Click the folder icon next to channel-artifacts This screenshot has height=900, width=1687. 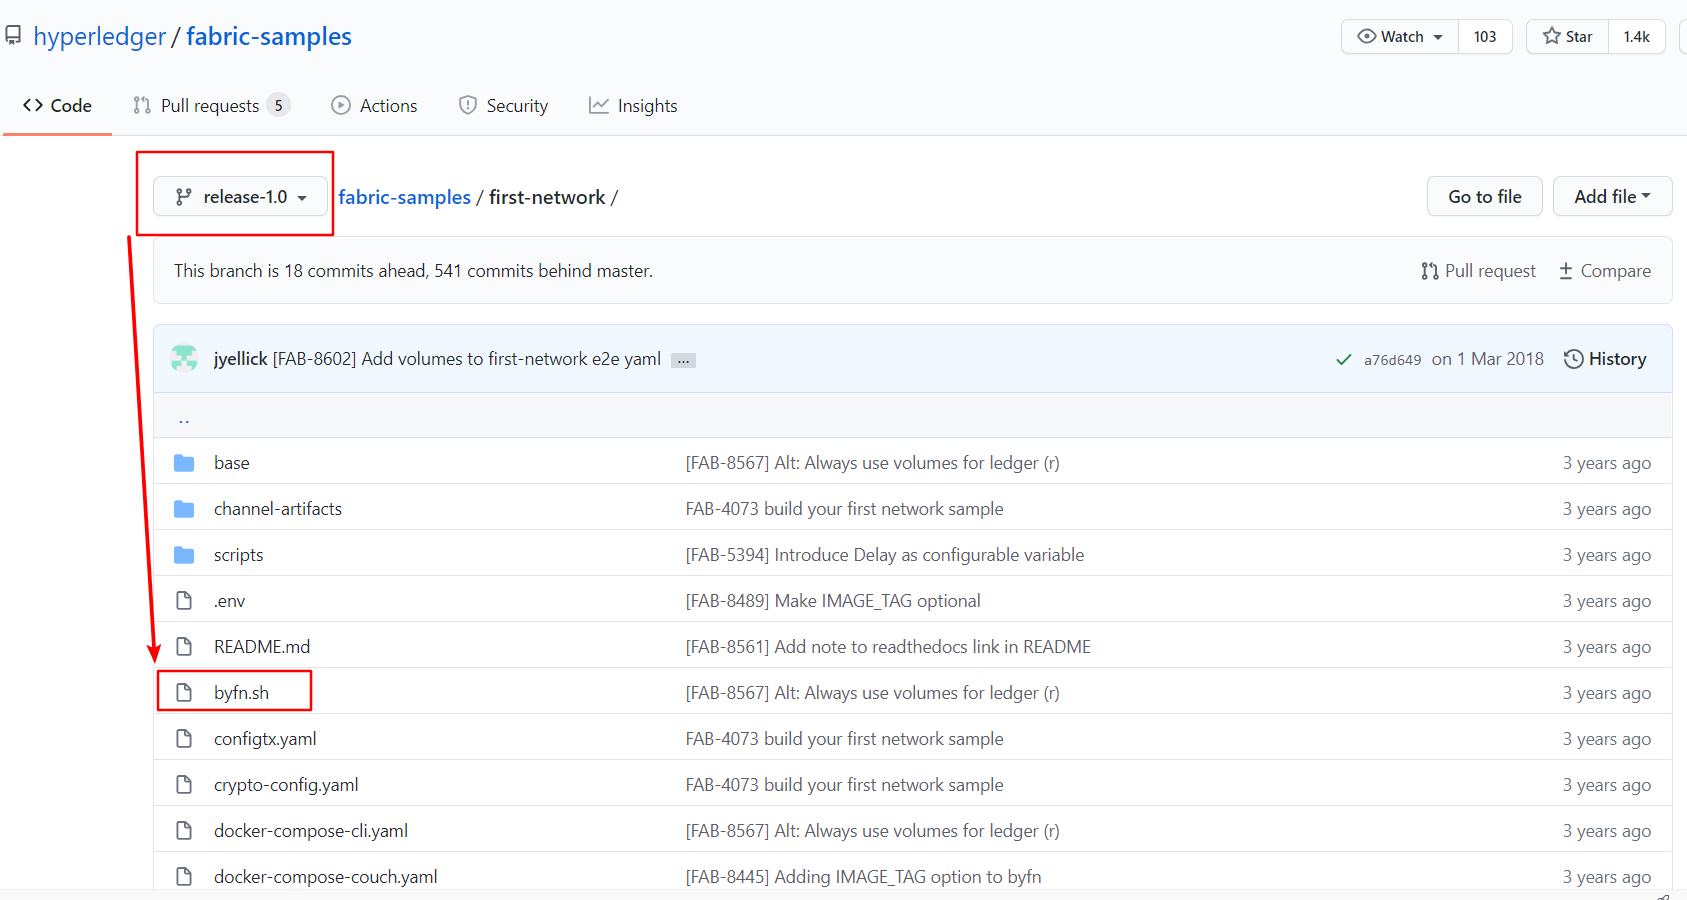coord(184,509)
